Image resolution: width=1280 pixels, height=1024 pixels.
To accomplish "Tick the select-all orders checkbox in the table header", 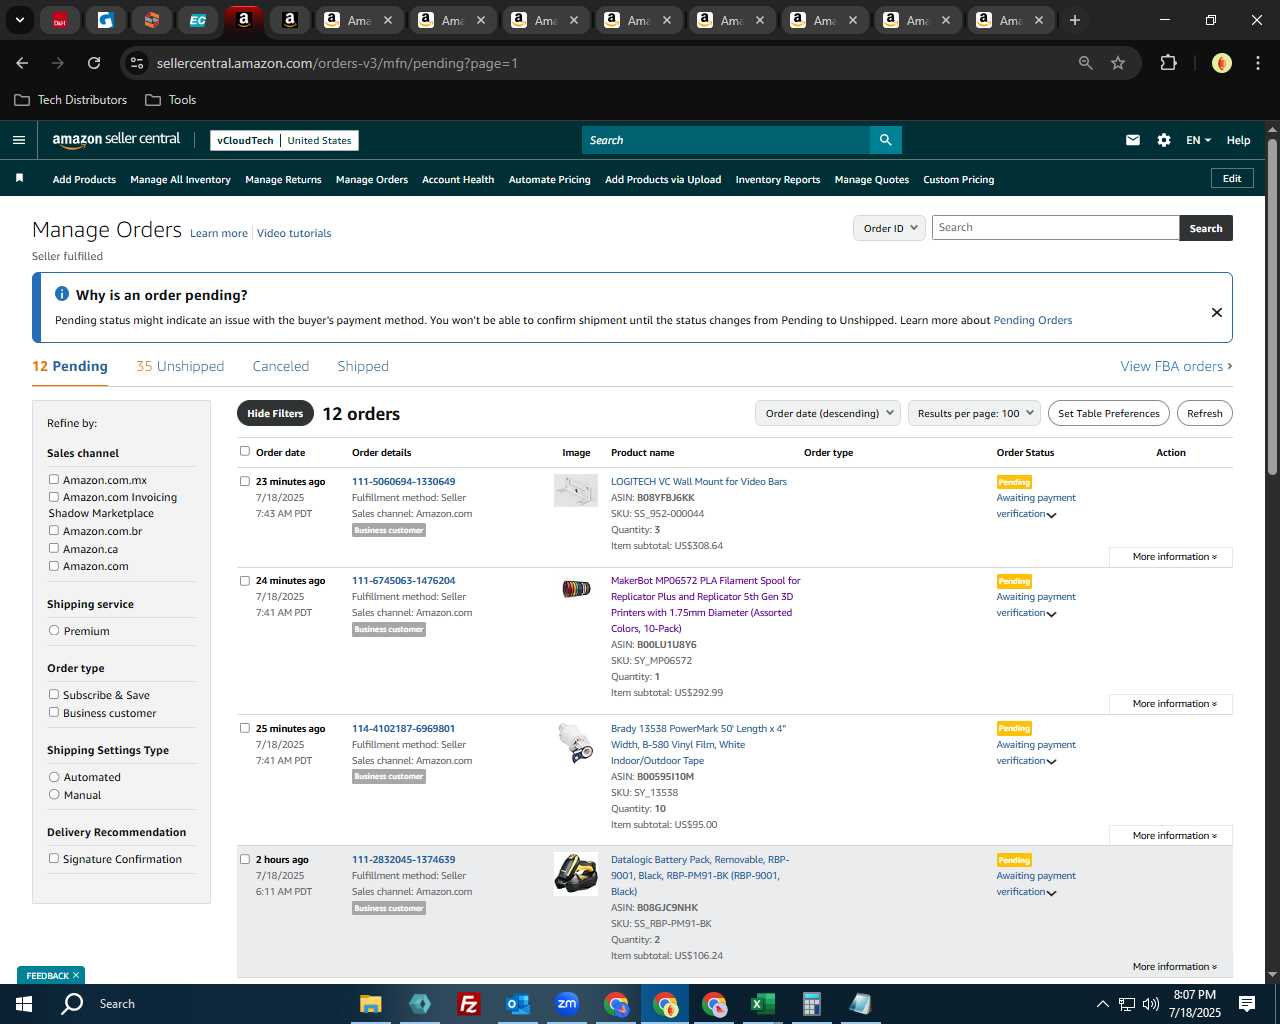I will 245,451.
